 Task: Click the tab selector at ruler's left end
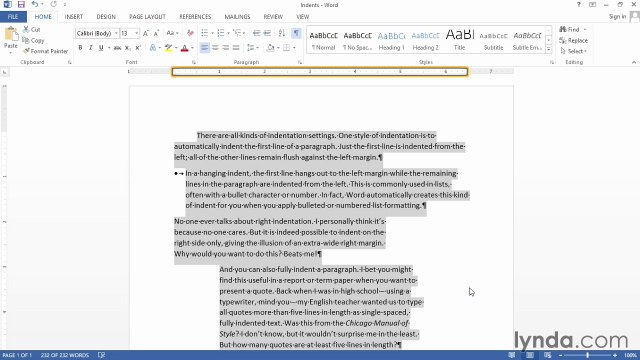(4, 72)
